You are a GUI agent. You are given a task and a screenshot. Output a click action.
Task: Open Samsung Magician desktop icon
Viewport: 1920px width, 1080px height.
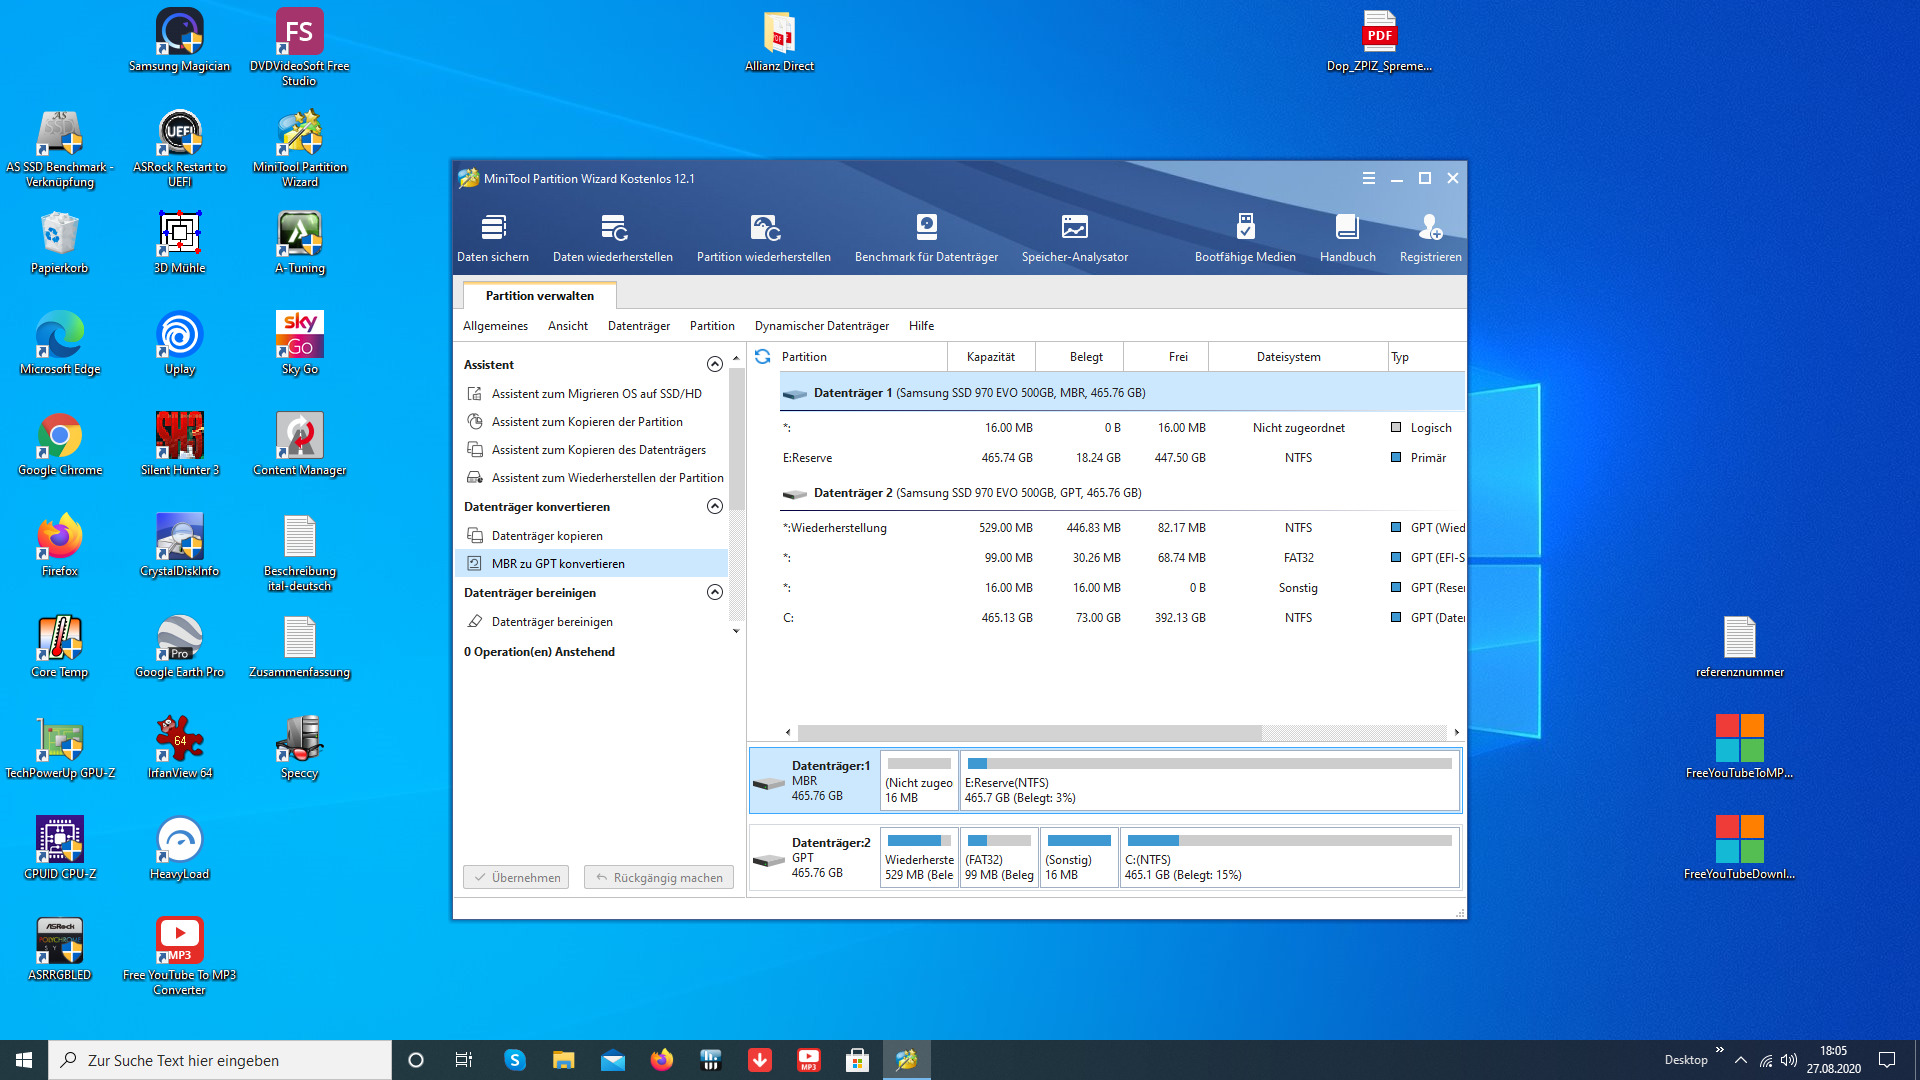pos(180,41)
